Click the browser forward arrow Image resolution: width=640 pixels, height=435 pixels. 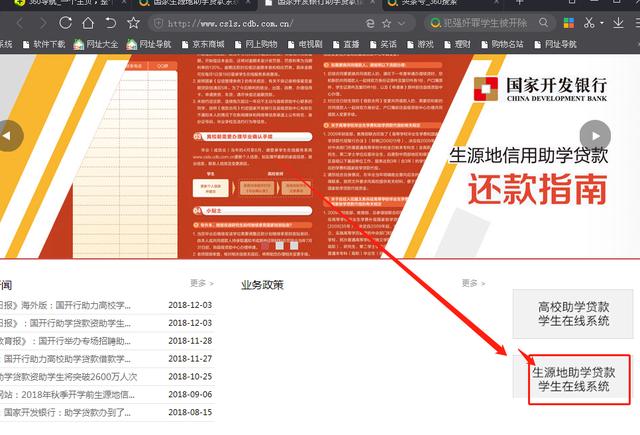(x=42, y=23)
